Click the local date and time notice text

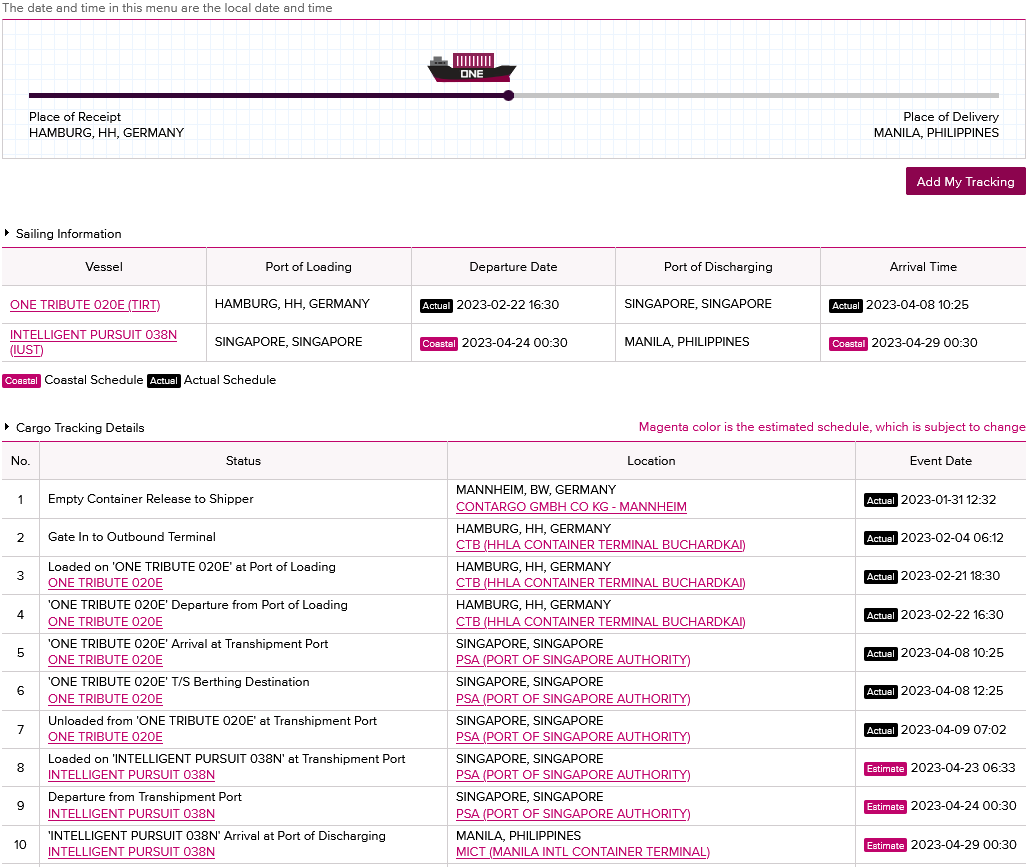(x=168, y=8)
